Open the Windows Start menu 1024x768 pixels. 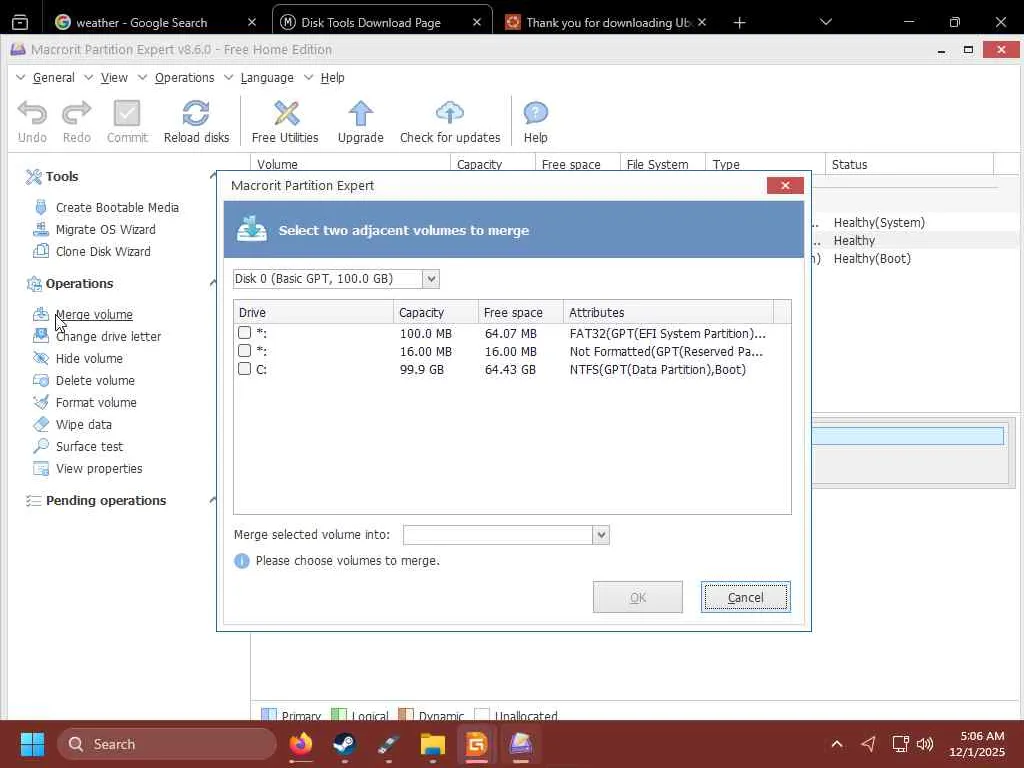pyautogui.click(x=32, y=744)
